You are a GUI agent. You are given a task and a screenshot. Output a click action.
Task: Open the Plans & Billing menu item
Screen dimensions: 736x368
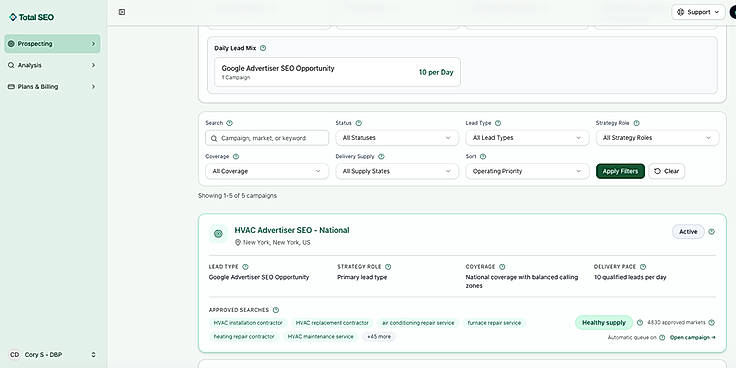coord(53,87)
